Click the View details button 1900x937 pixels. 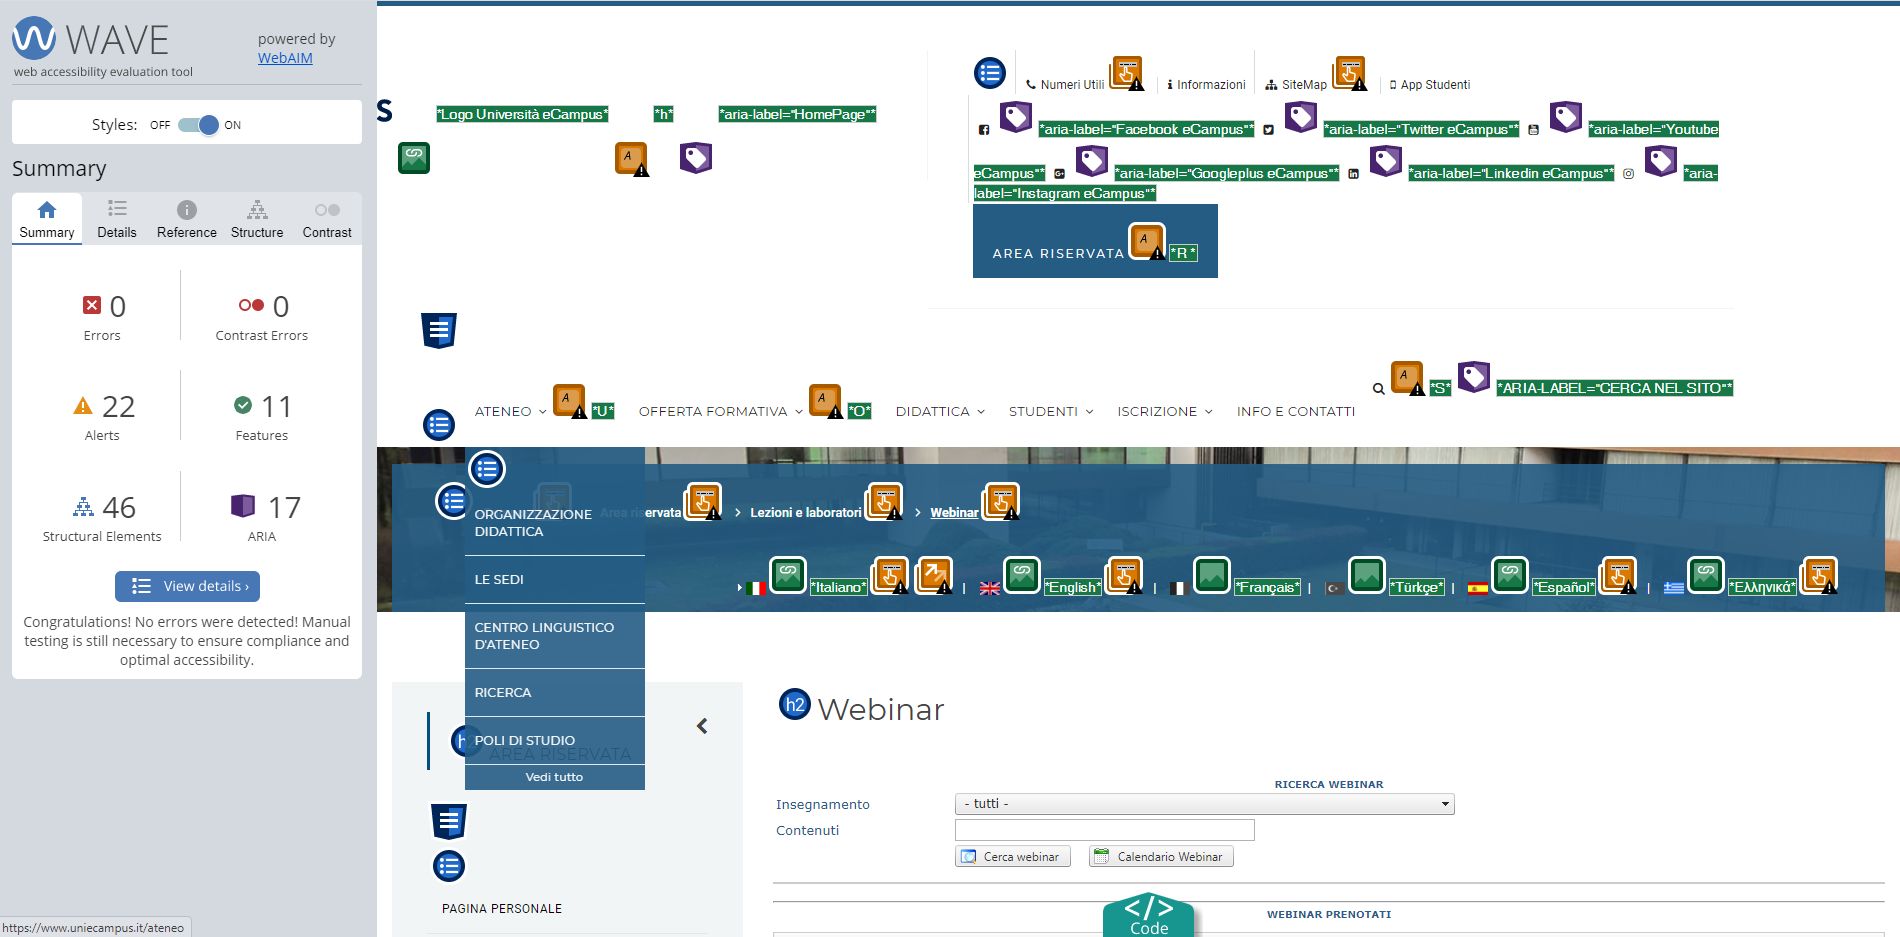187,586
